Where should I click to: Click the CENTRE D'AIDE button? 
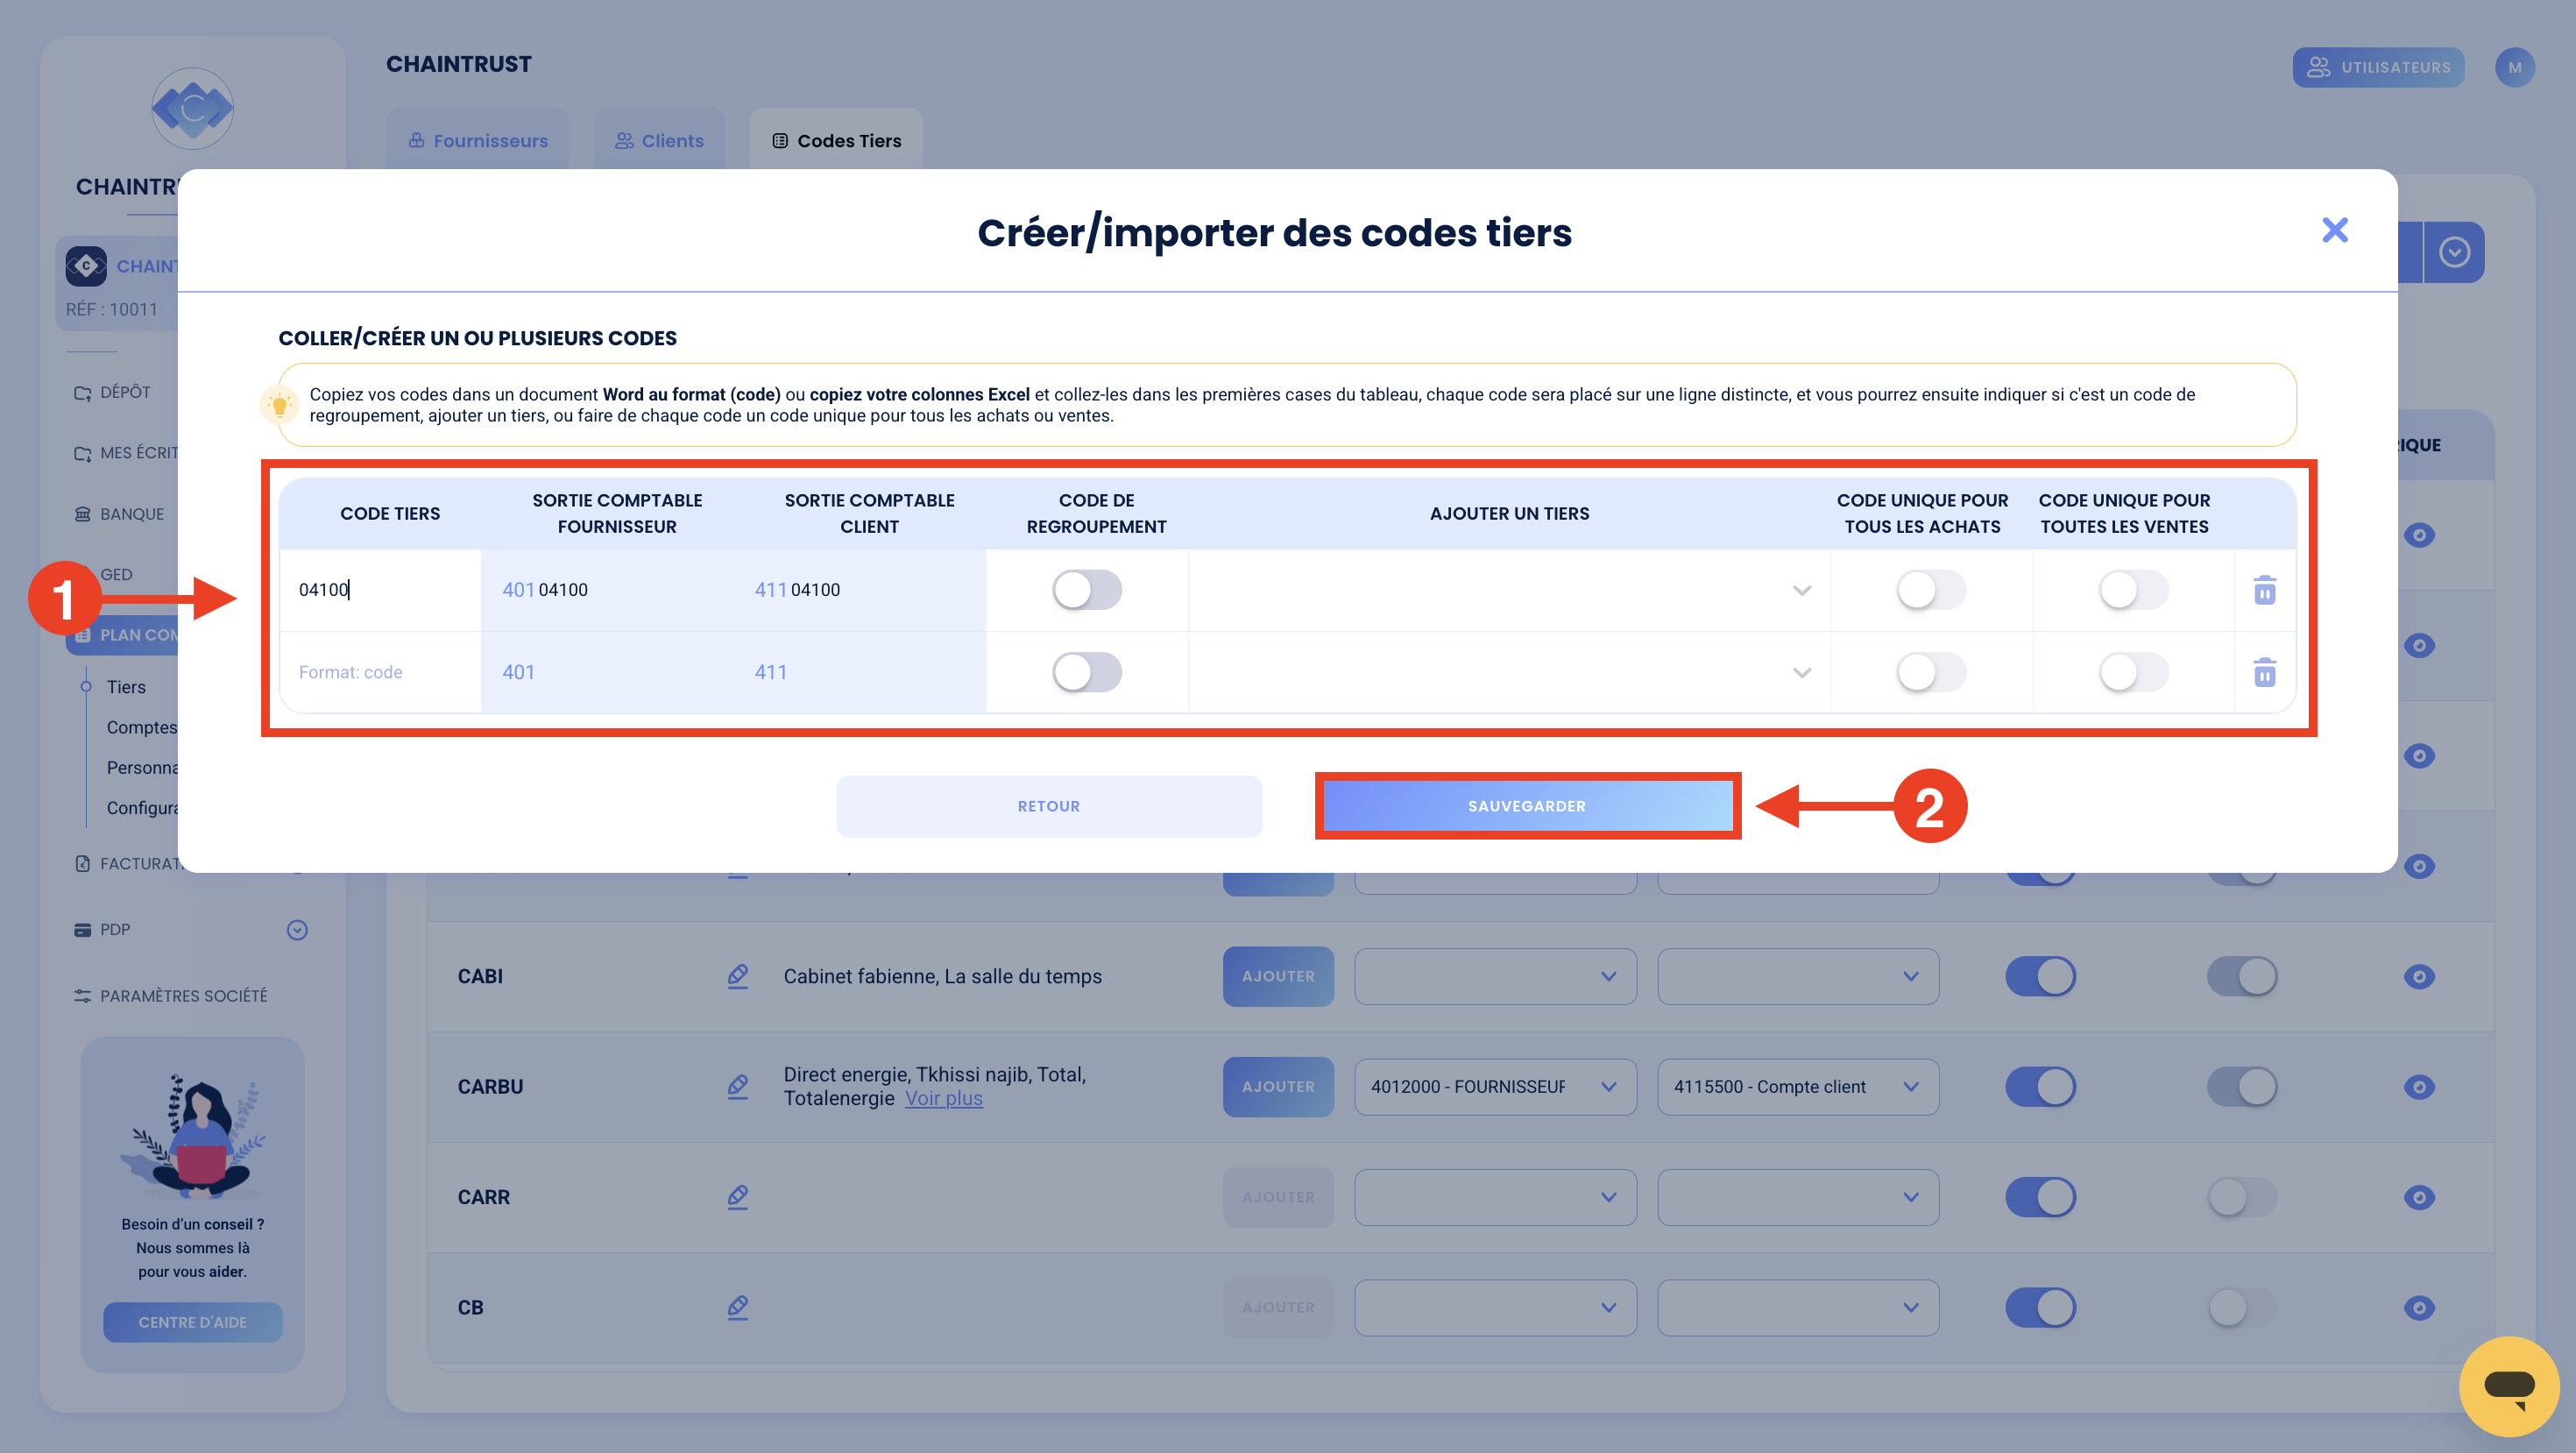point(192,1321)
